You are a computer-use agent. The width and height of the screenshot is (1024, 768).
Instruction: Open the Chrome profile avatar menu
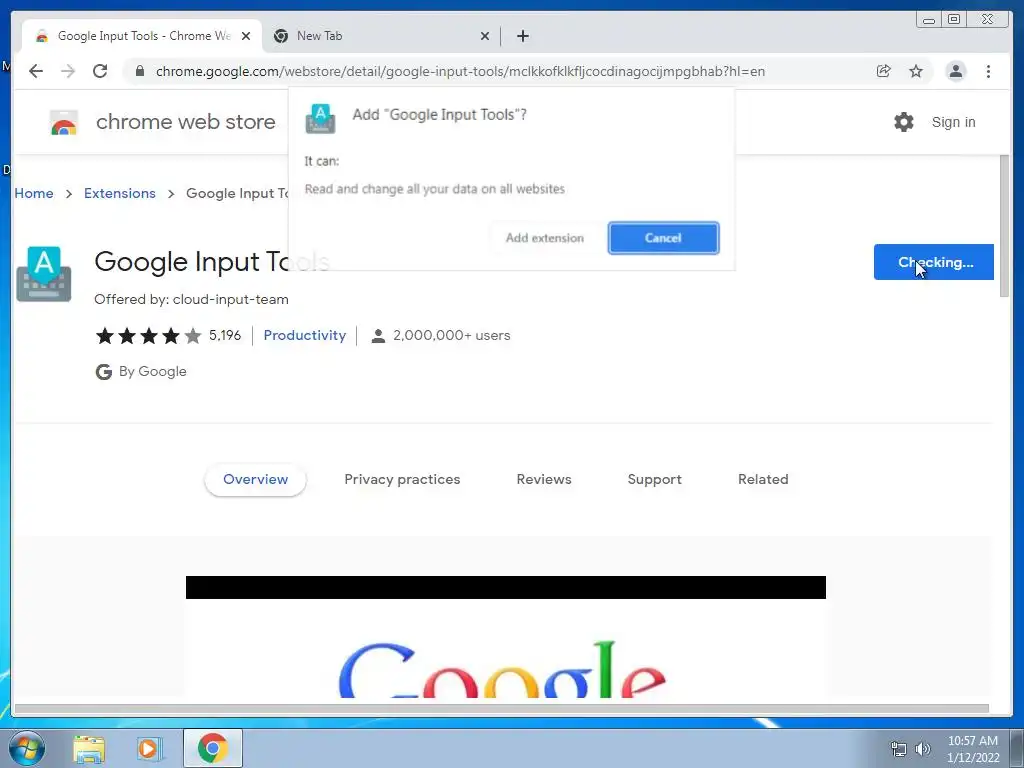(x=955, y=71)
